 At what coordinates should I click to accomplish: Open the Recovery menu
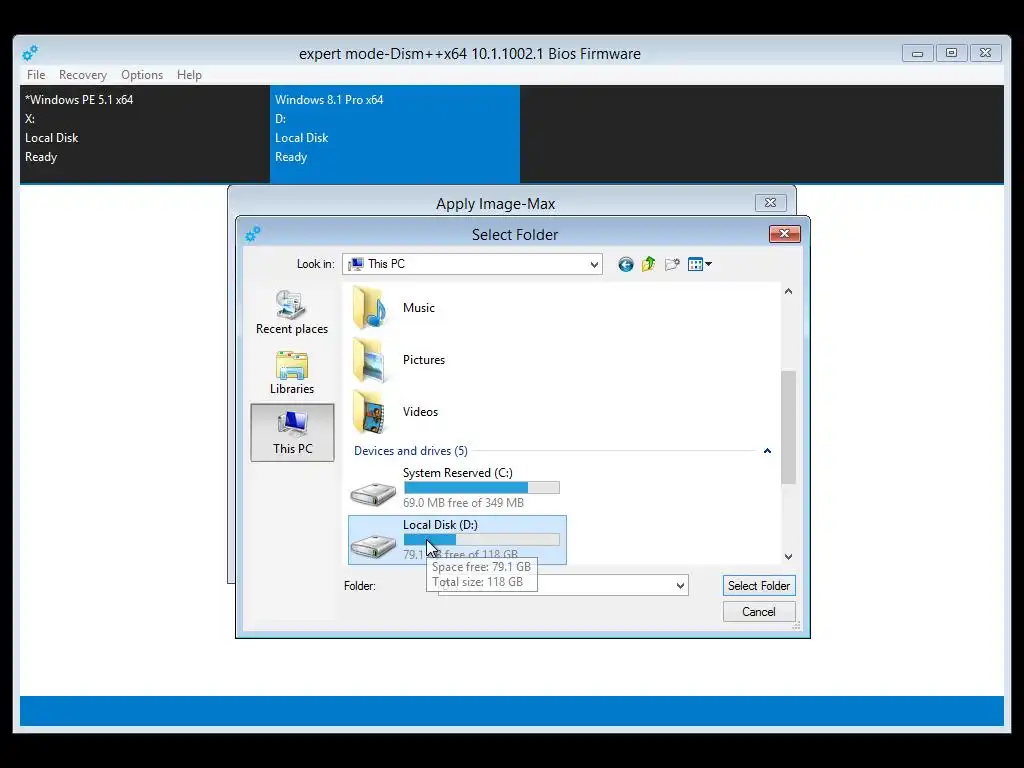(x=82, y=74)
